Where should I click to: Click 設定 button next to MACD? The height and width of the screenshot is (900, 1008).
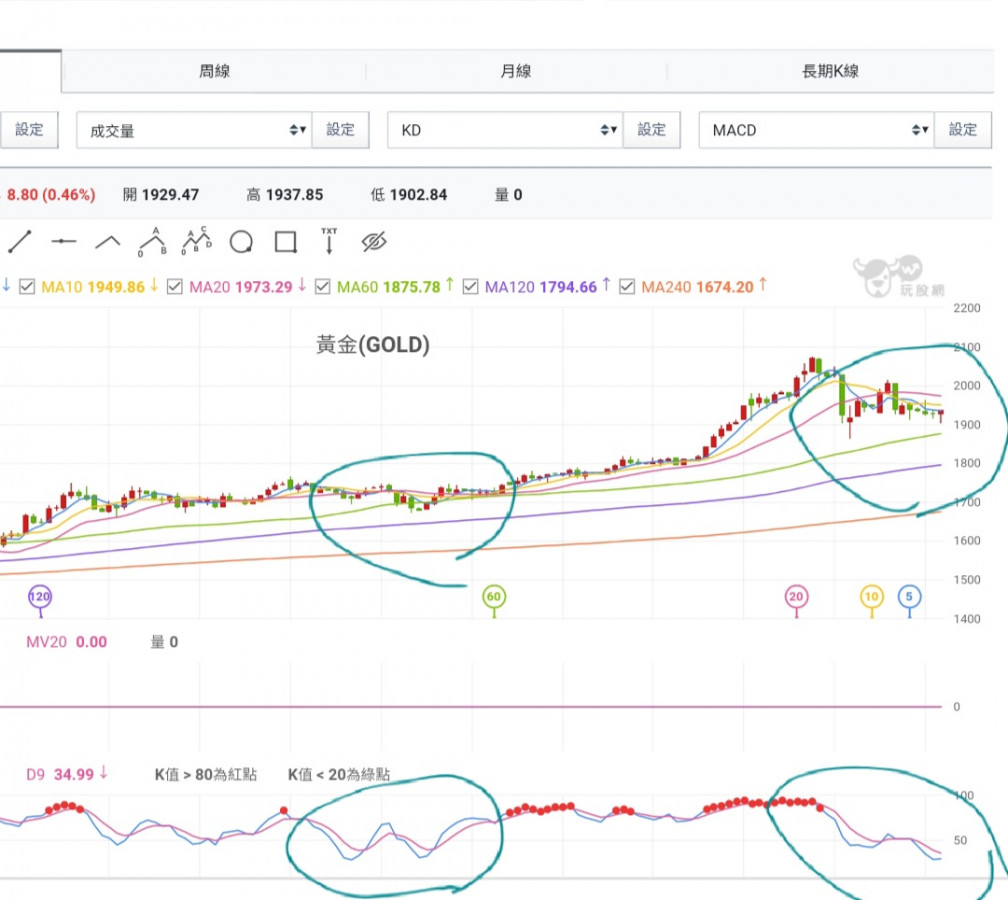coord(963,130)
